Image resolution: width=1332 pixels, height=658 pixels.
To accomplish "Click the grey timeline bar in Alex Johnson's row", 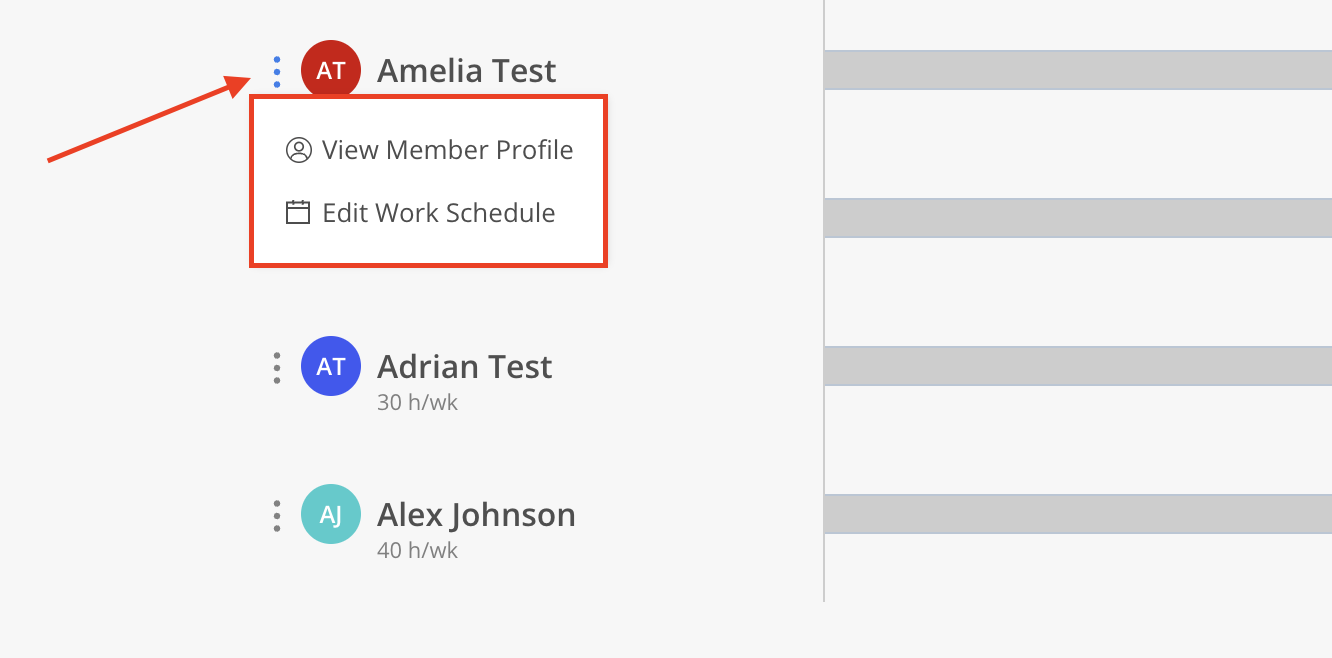I will coord(1078,514).
